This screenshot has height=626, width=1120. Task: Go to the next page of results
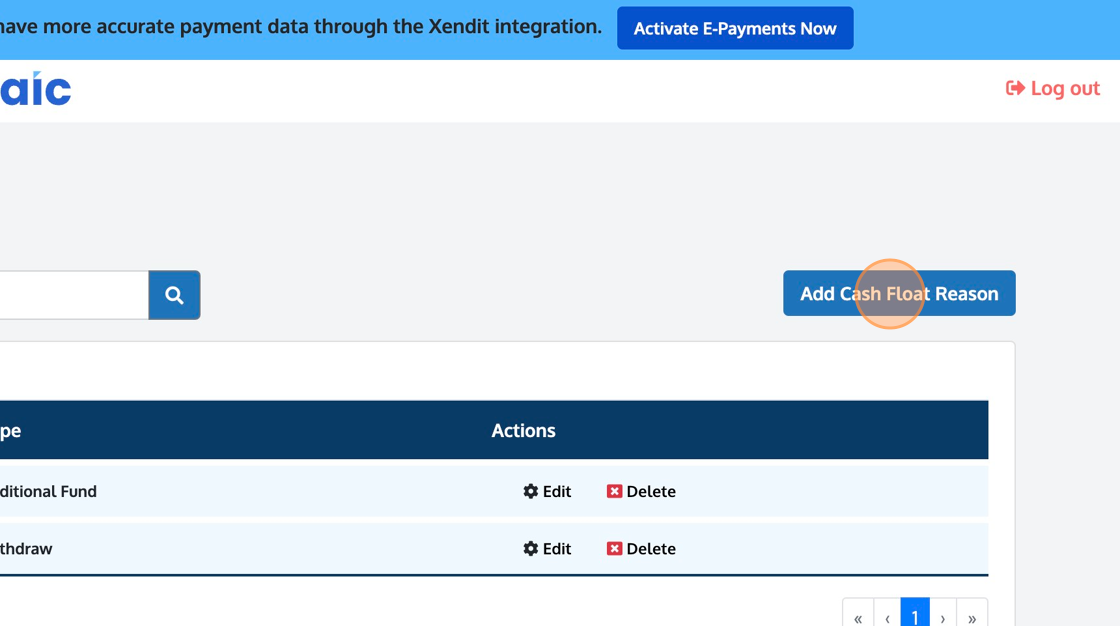tap(943, 616)
